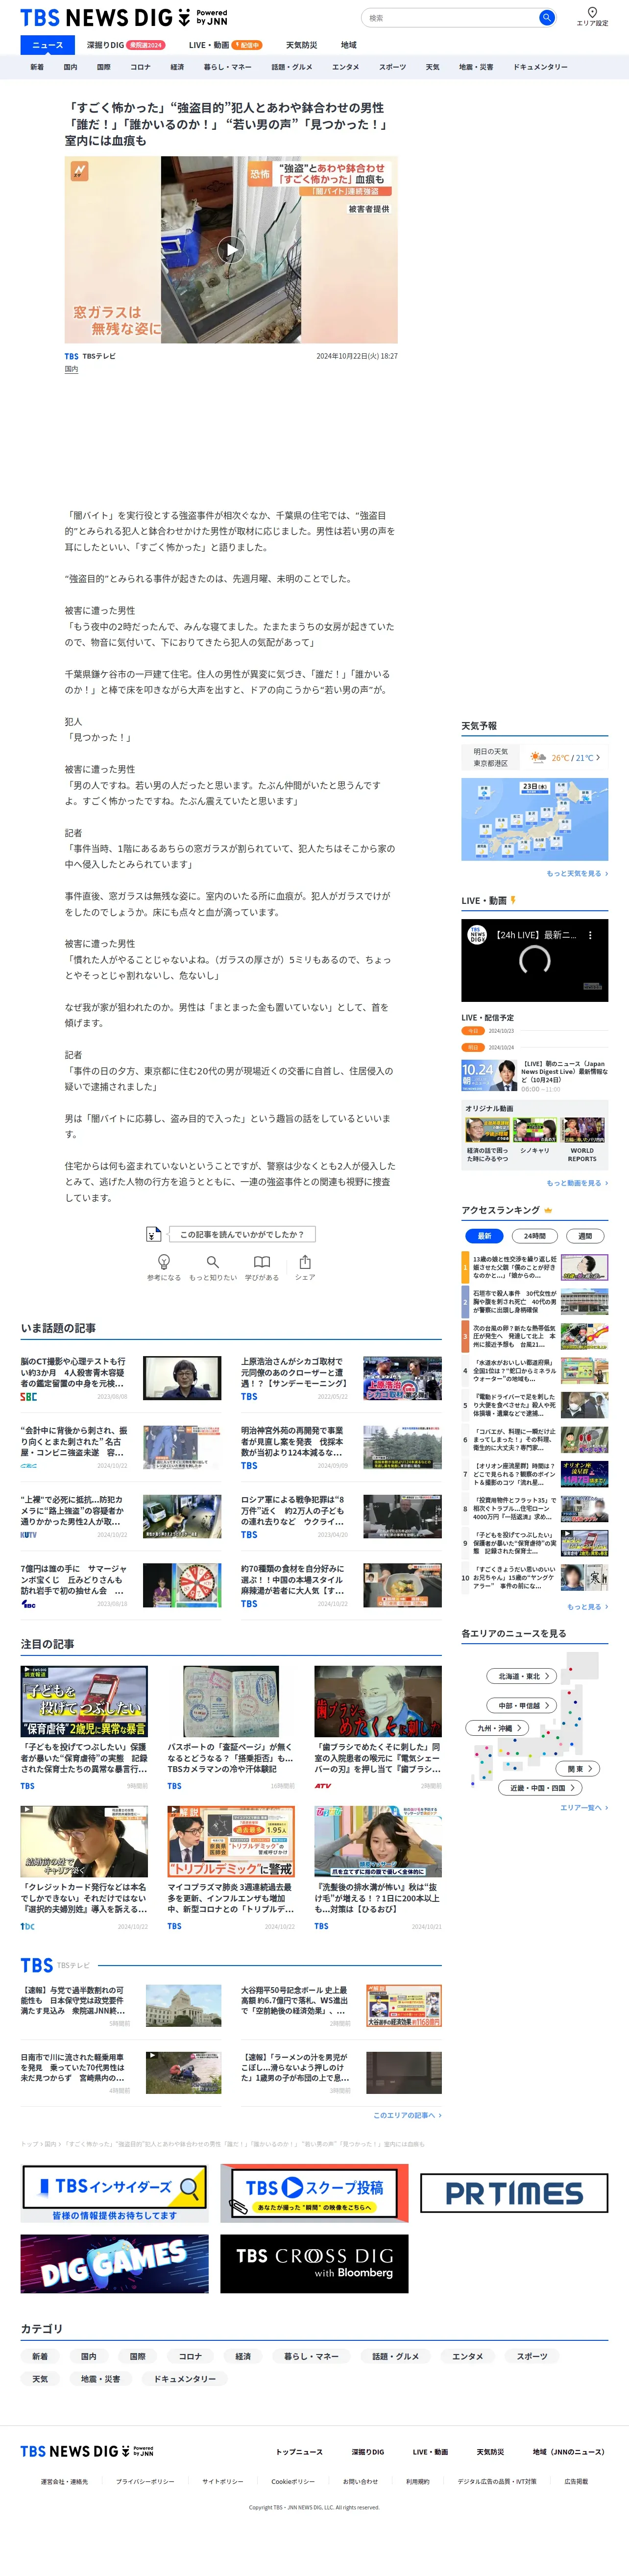Screen dimensions: 629x2576
Task: Open the 歯ブラシでめったくそに刺した article thumbnail
Action: click(377, 1701)
